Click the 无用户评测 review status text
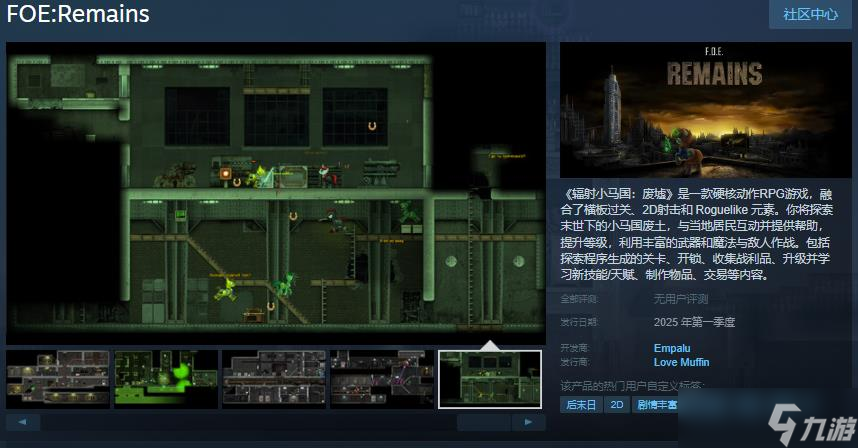Image resolution: width=858 pixels, height=448 pixels. pyautogui.click(x=681, y=299)
